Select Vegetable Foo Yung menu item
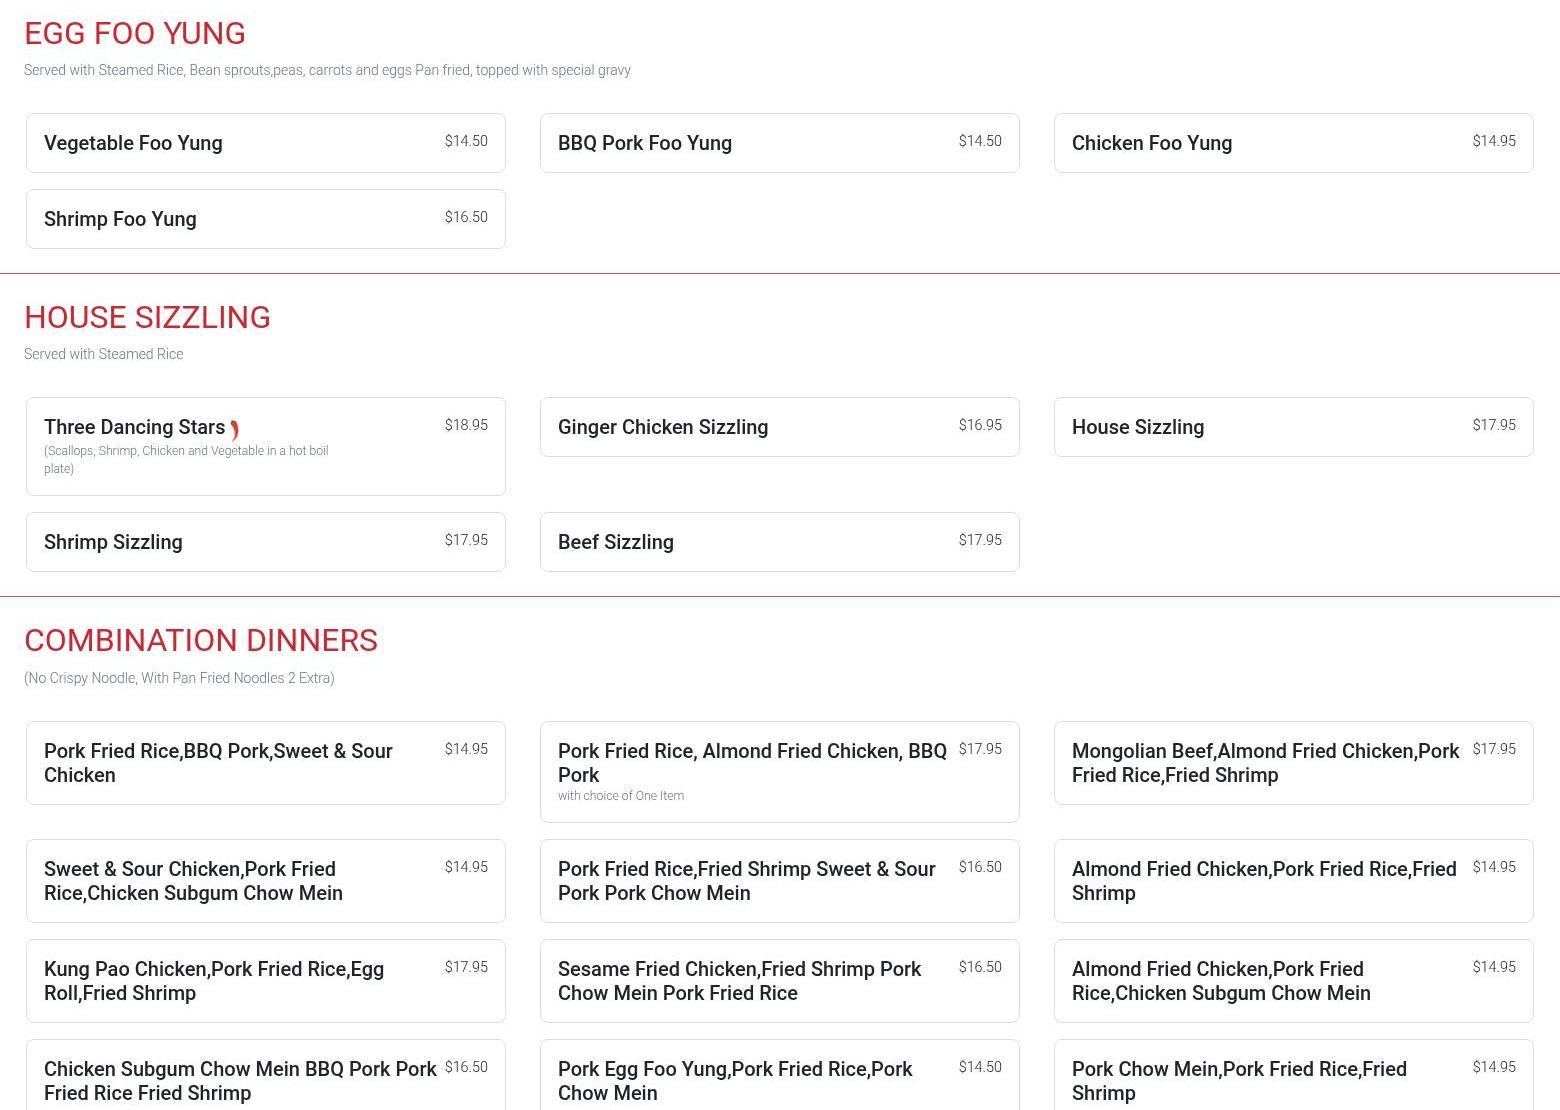1560x1110 pixels. [x=265, y=143]
